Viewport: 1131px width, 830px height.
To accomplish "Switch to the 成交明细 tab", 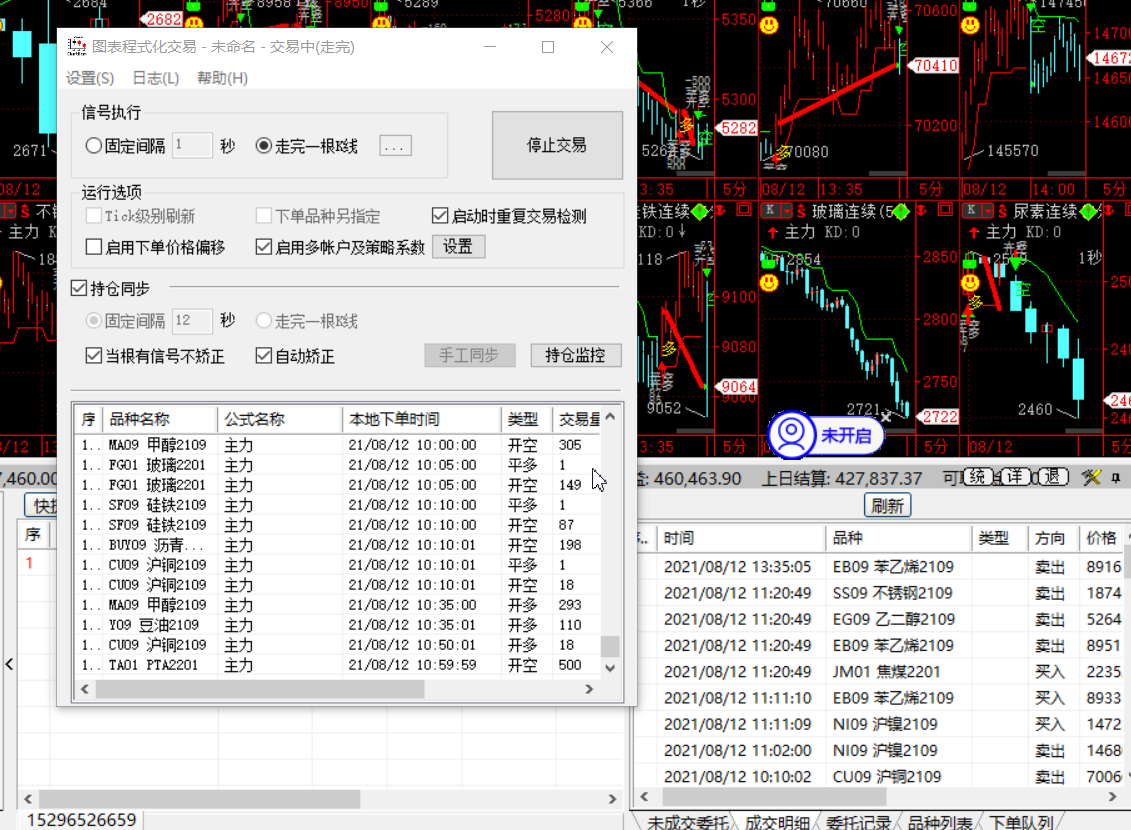I will 776,822.
